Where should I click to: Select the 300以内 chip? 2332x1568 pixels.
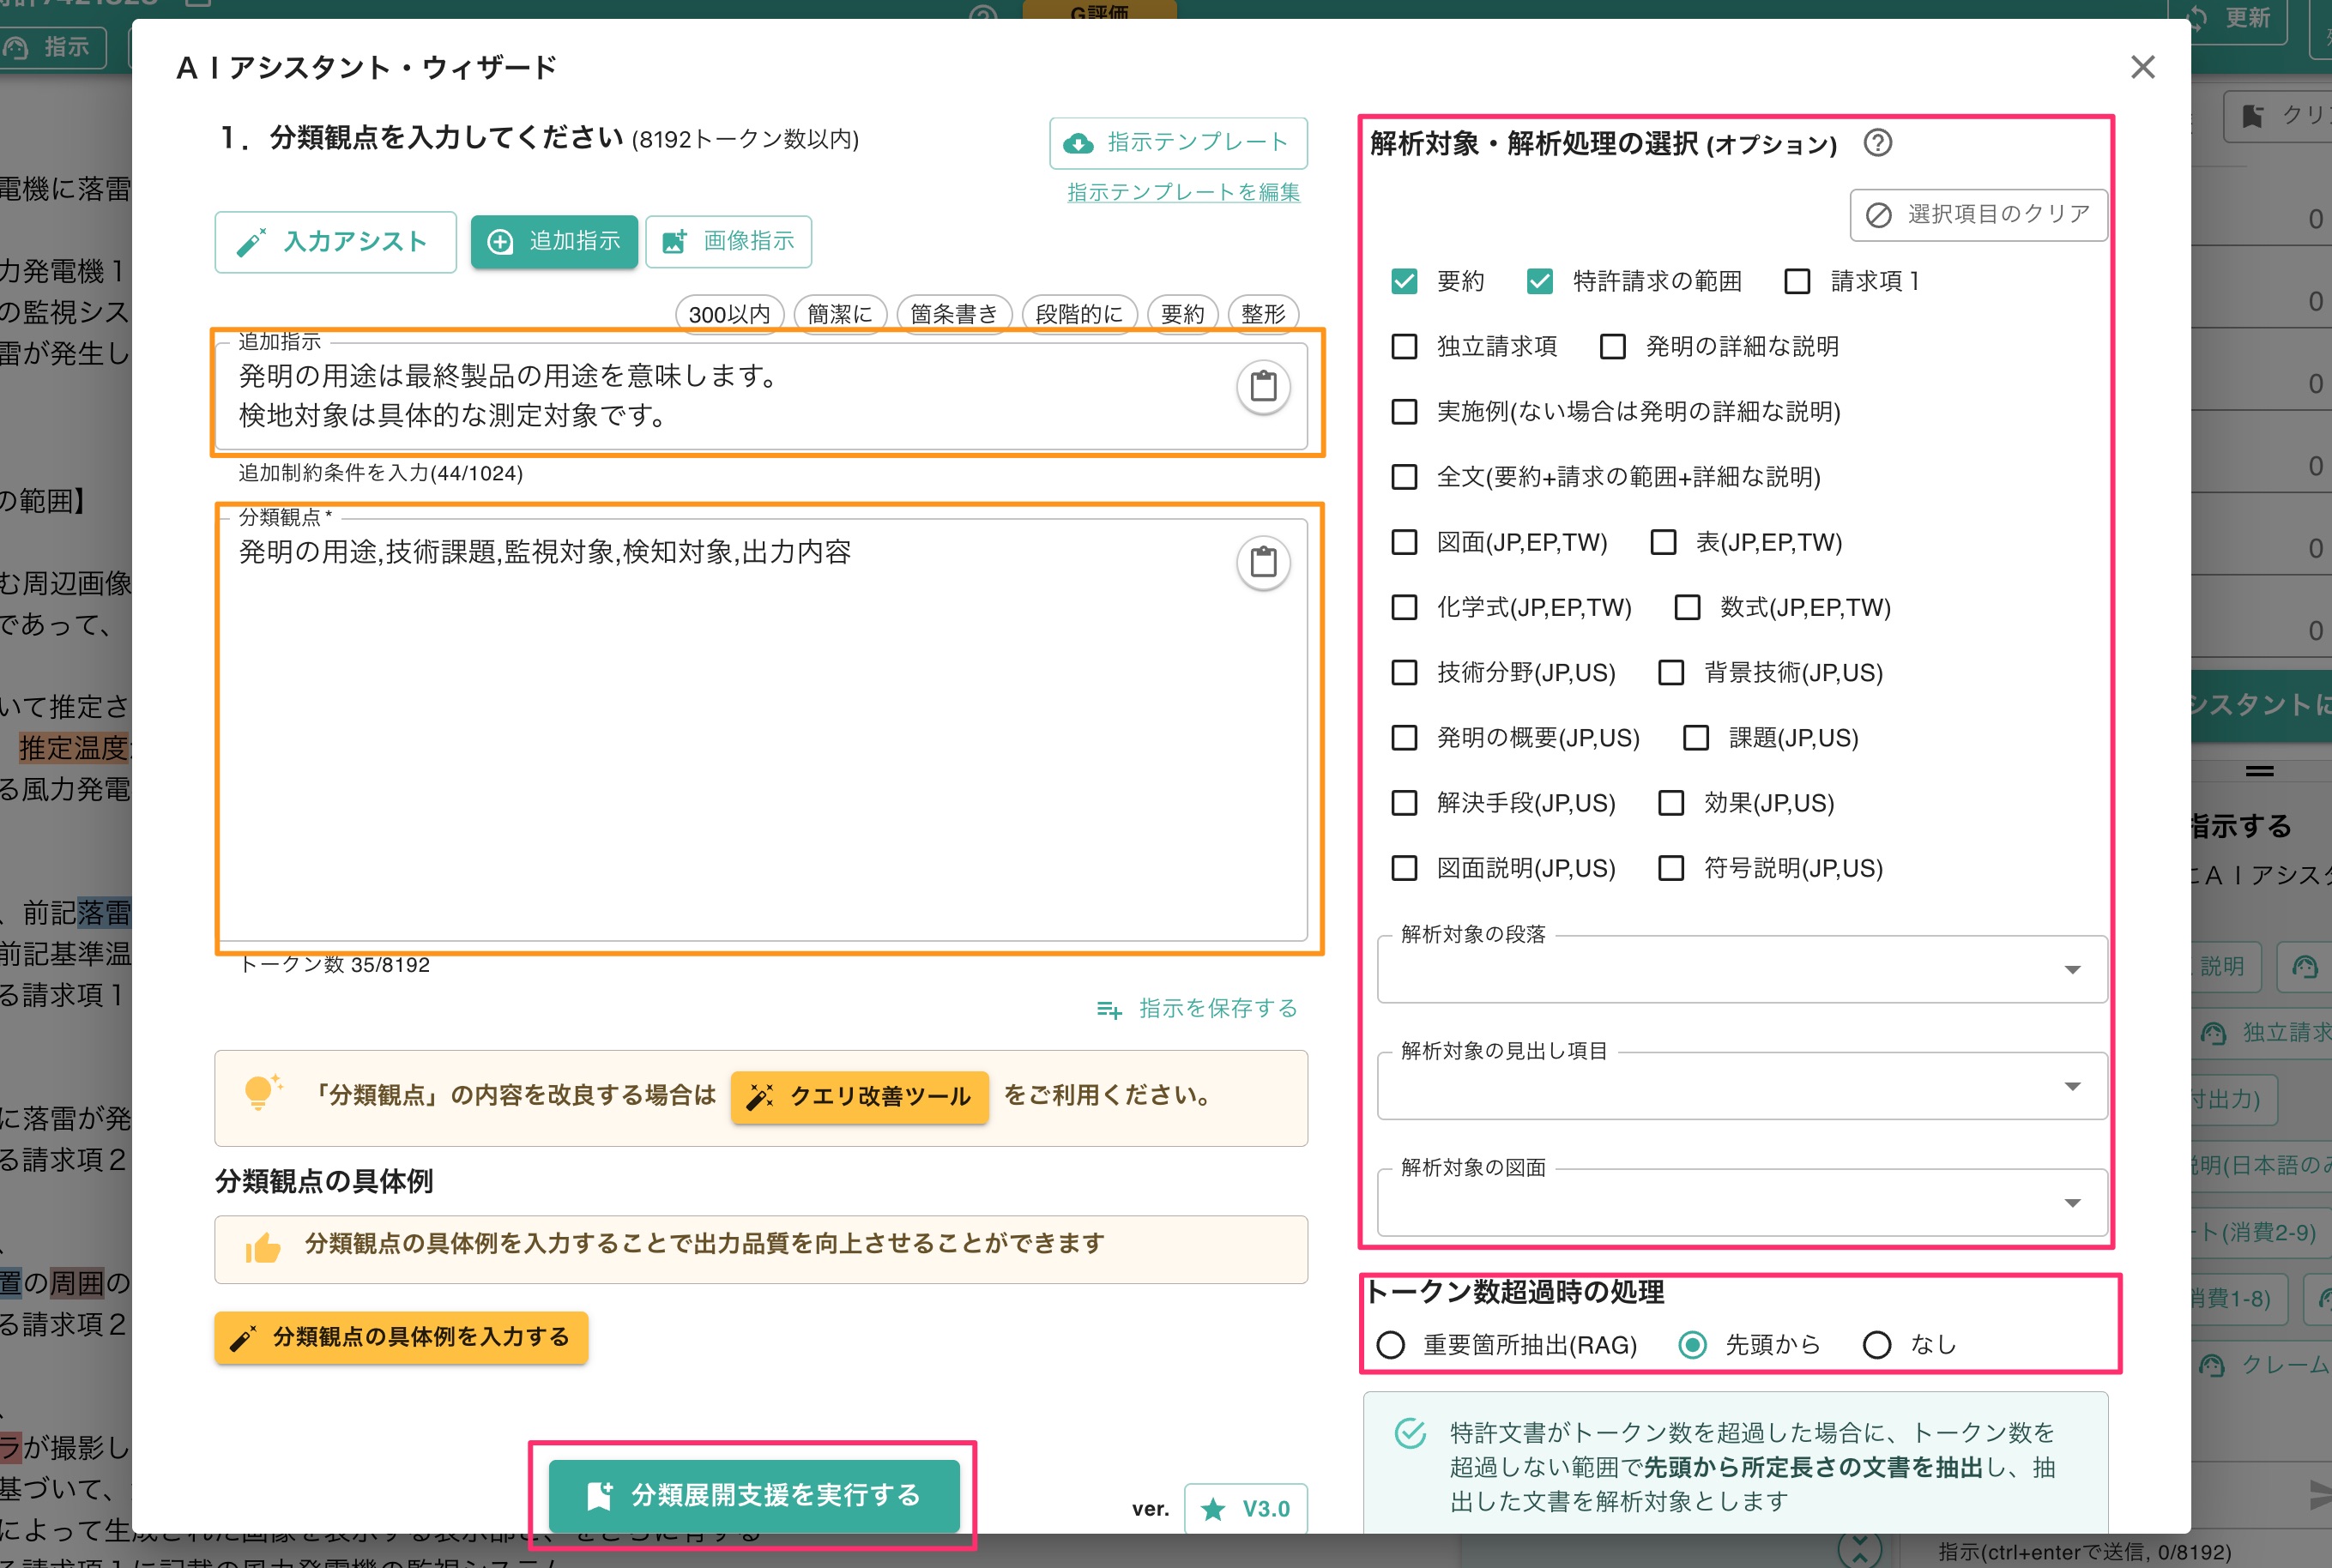pos(729,314)
